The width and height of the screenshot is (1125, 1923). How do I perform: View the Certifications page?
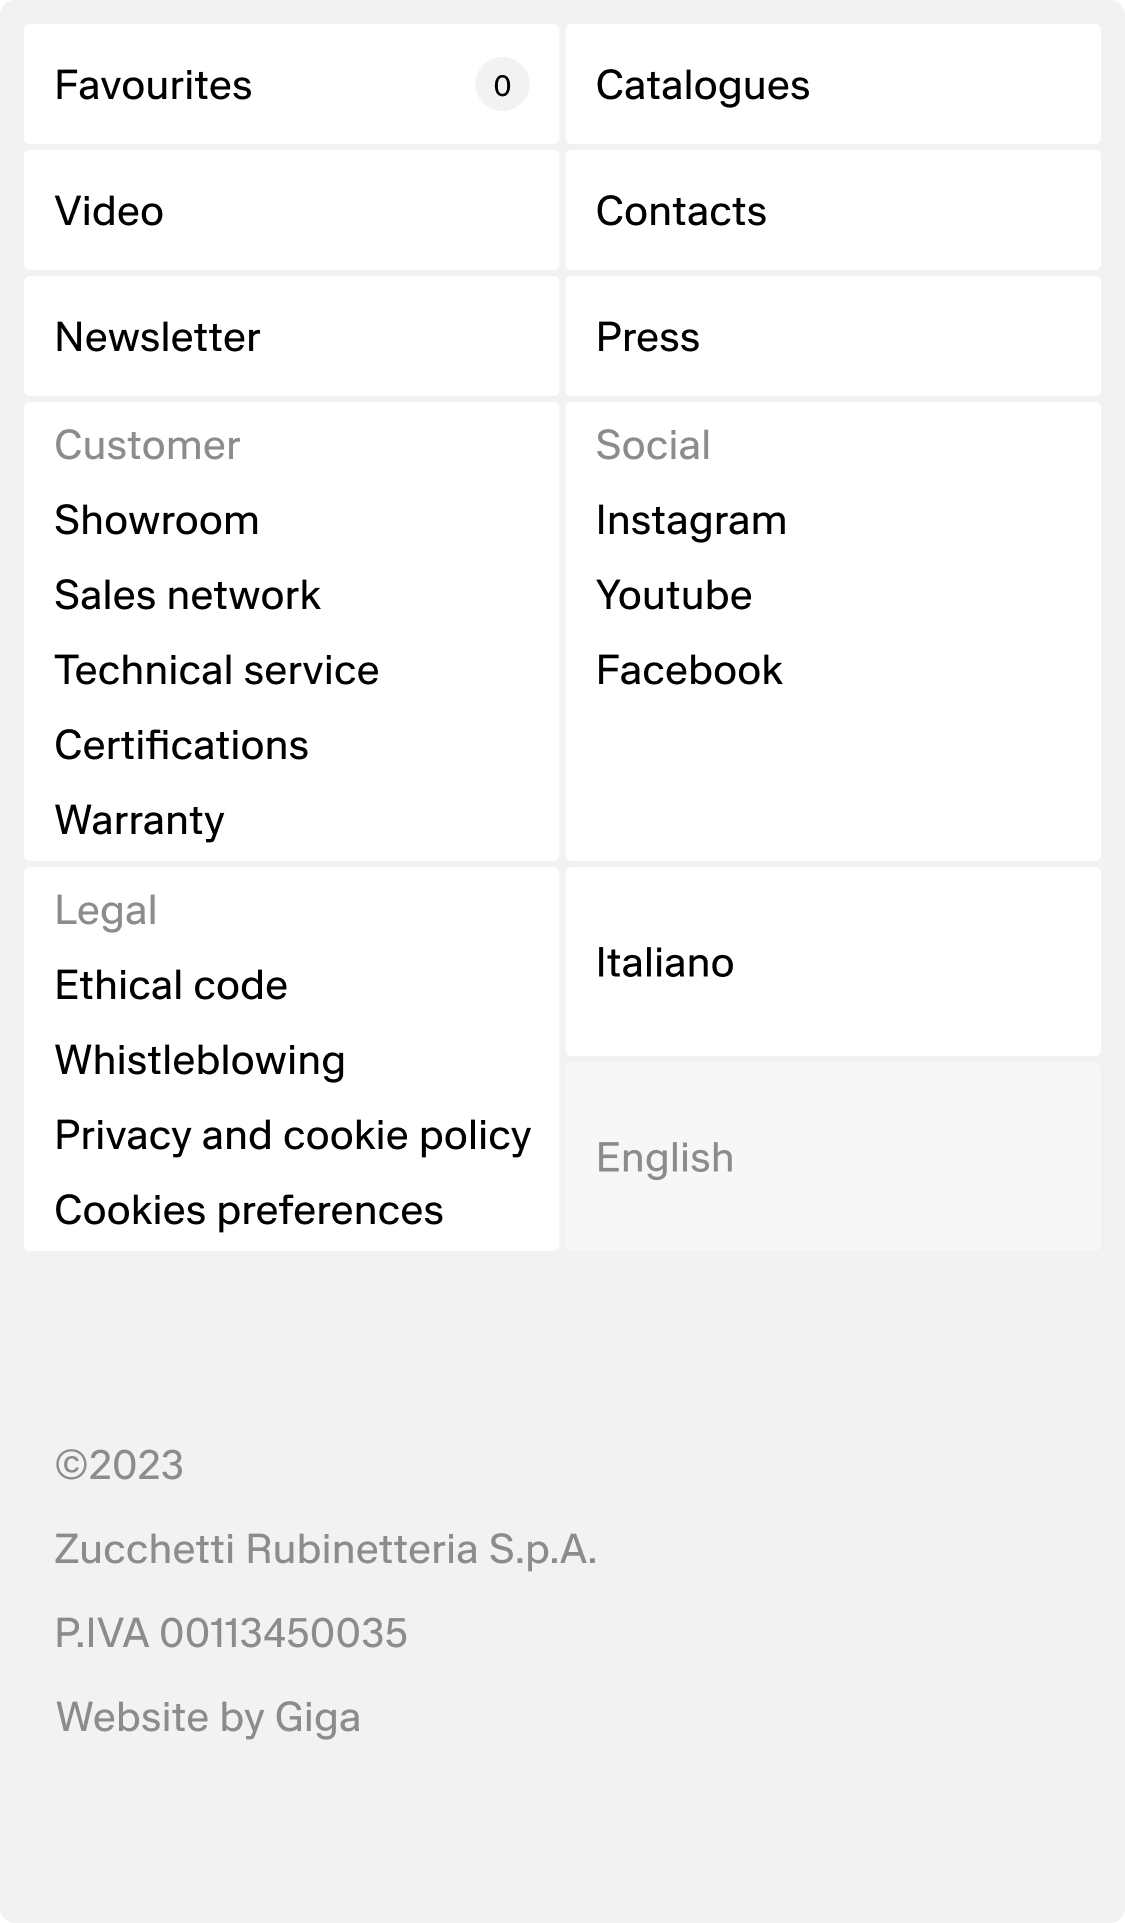[182, 746]
